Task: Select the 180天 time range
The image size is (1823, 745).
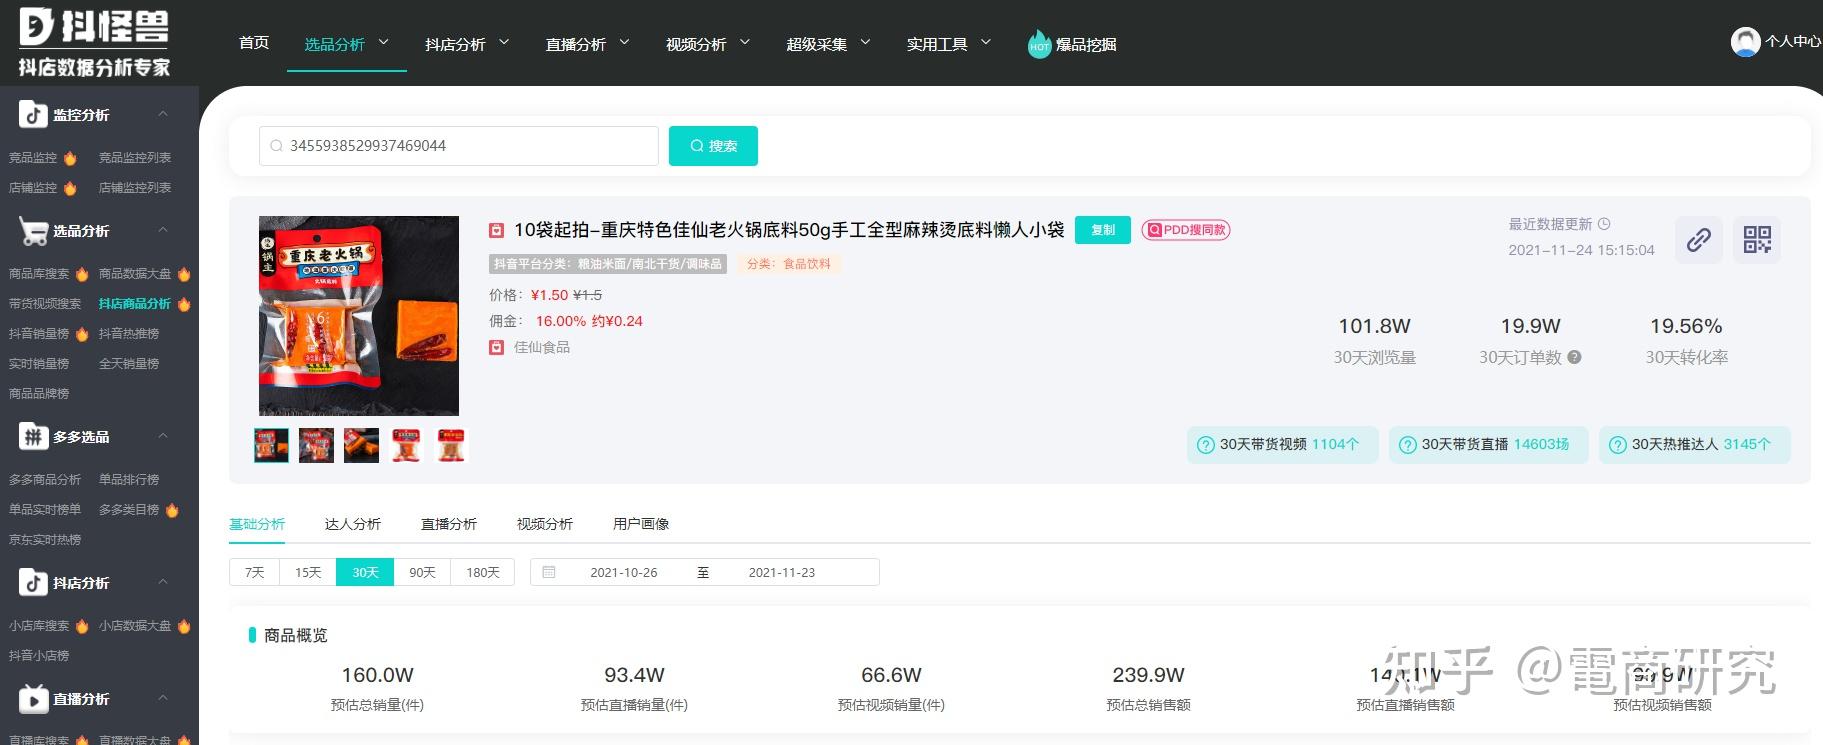Action: pyautogui.click(x=483, y=572)
